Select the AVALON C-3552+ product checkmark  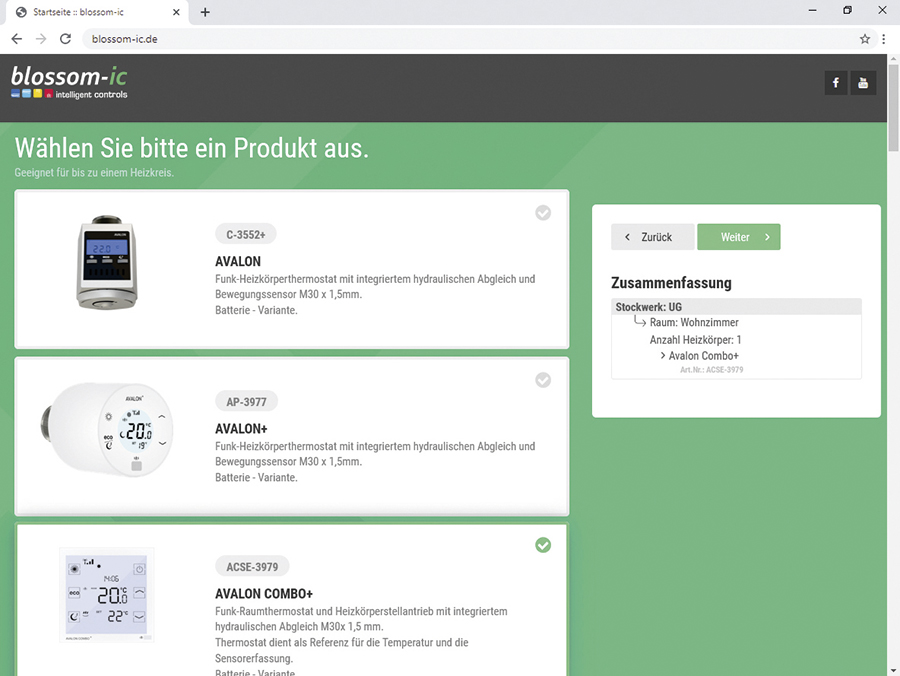[543, 213]
